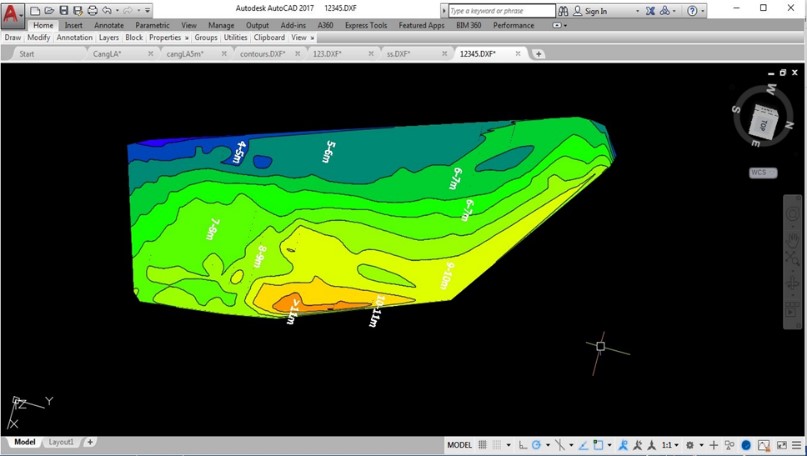Open a new drawing tab with plus
Viewport: 807px width, 456px height.
[x=538, y=54]
